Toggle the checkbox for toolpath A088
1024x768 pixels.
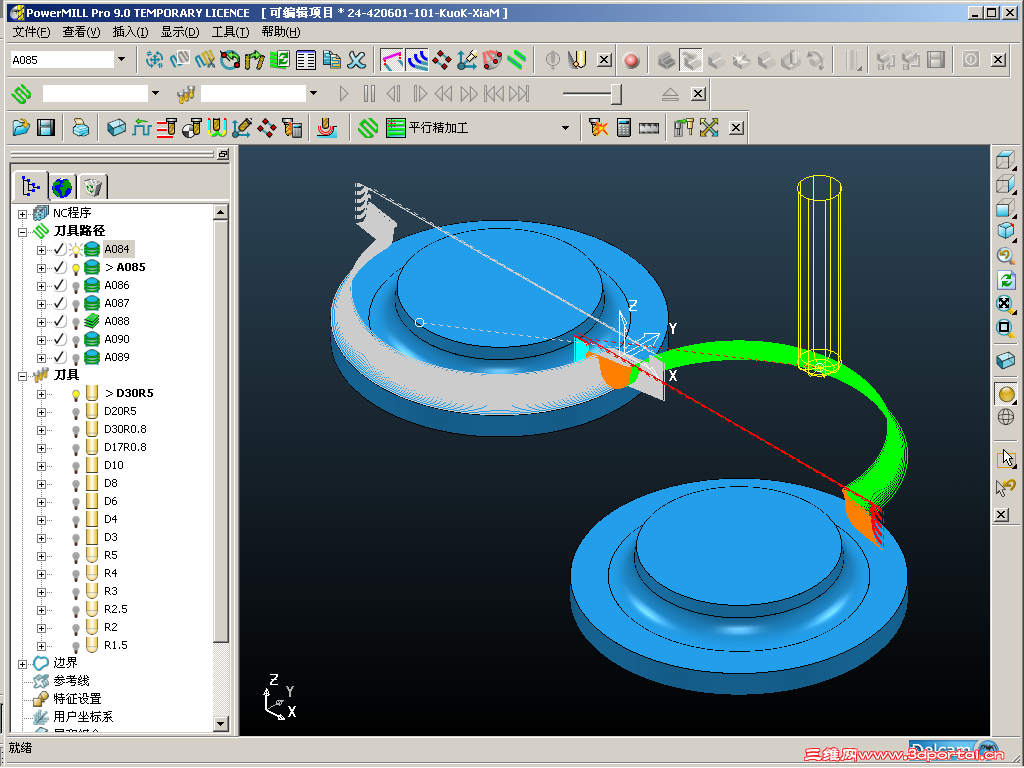click(x=59, y=321)
